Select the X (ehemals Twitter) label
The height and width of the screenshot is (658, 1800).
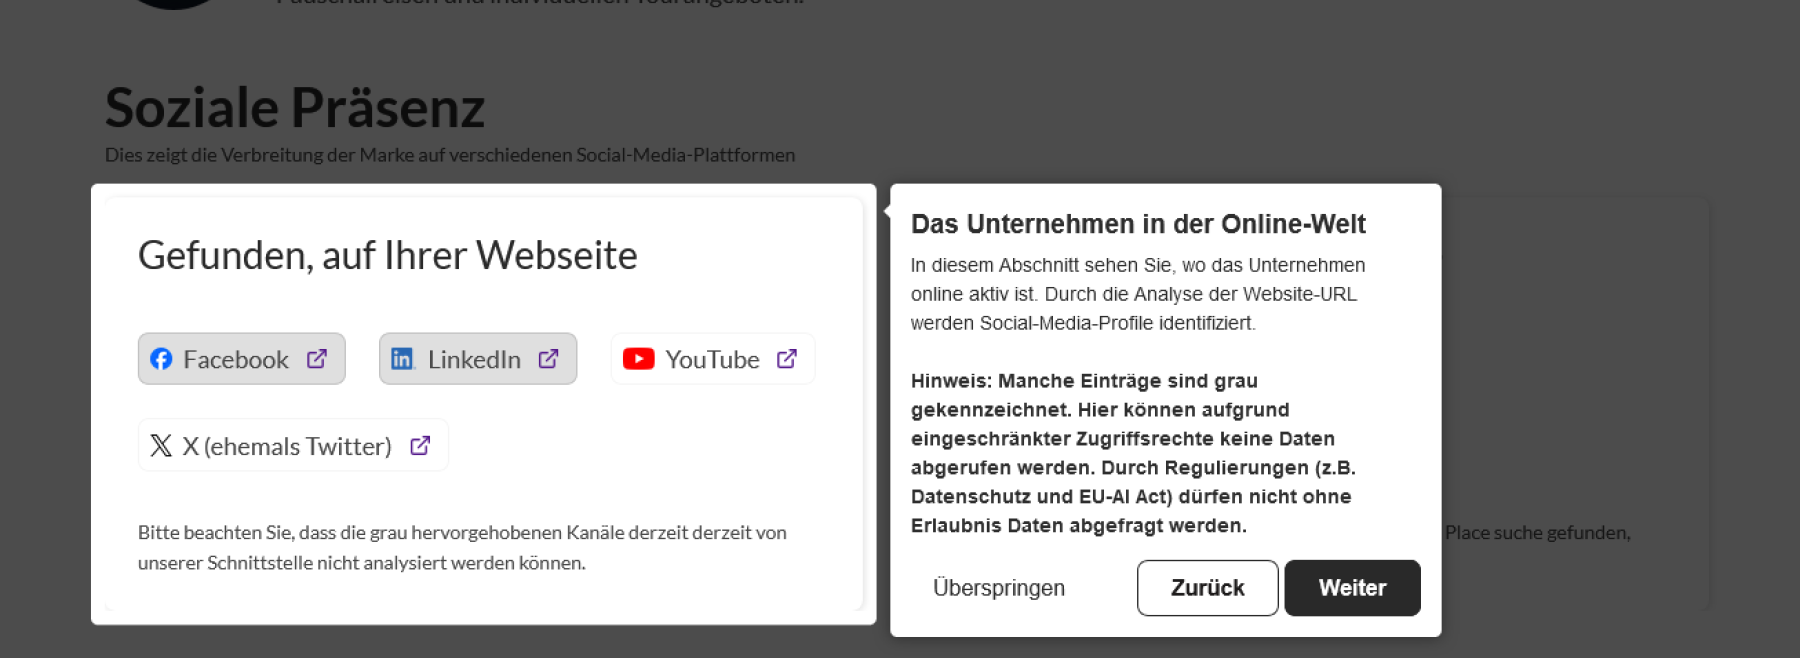(287, 446)
